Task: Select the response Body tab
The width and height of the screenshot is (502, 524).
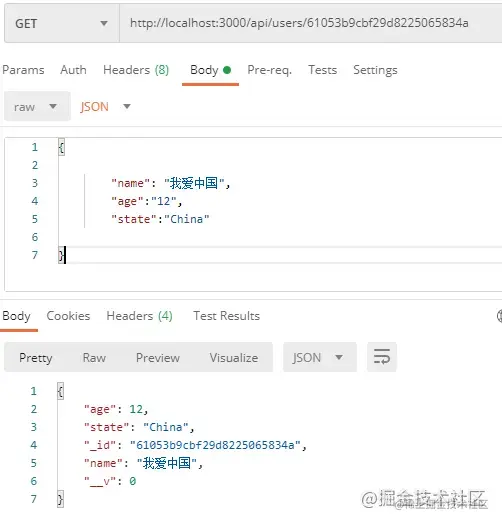Action: (16, 316)
